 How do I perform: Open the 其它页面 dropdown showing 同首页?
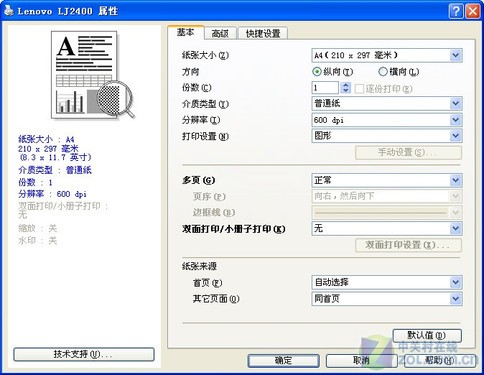tap(387, 299)
